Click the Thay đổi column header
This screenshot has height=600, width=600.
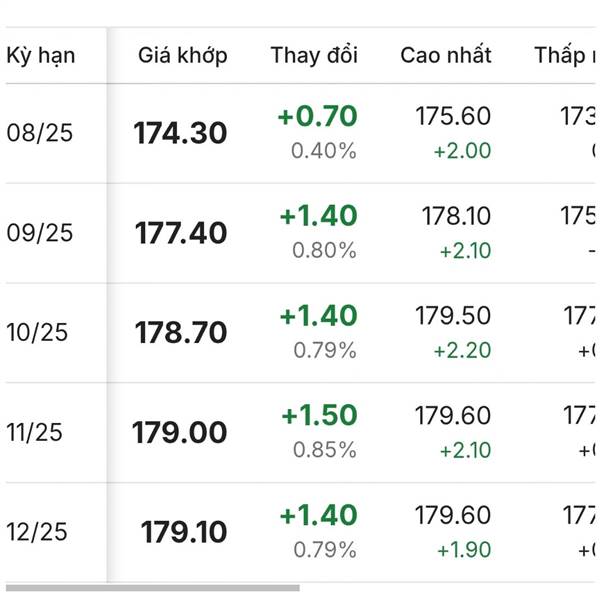[314, 55]
